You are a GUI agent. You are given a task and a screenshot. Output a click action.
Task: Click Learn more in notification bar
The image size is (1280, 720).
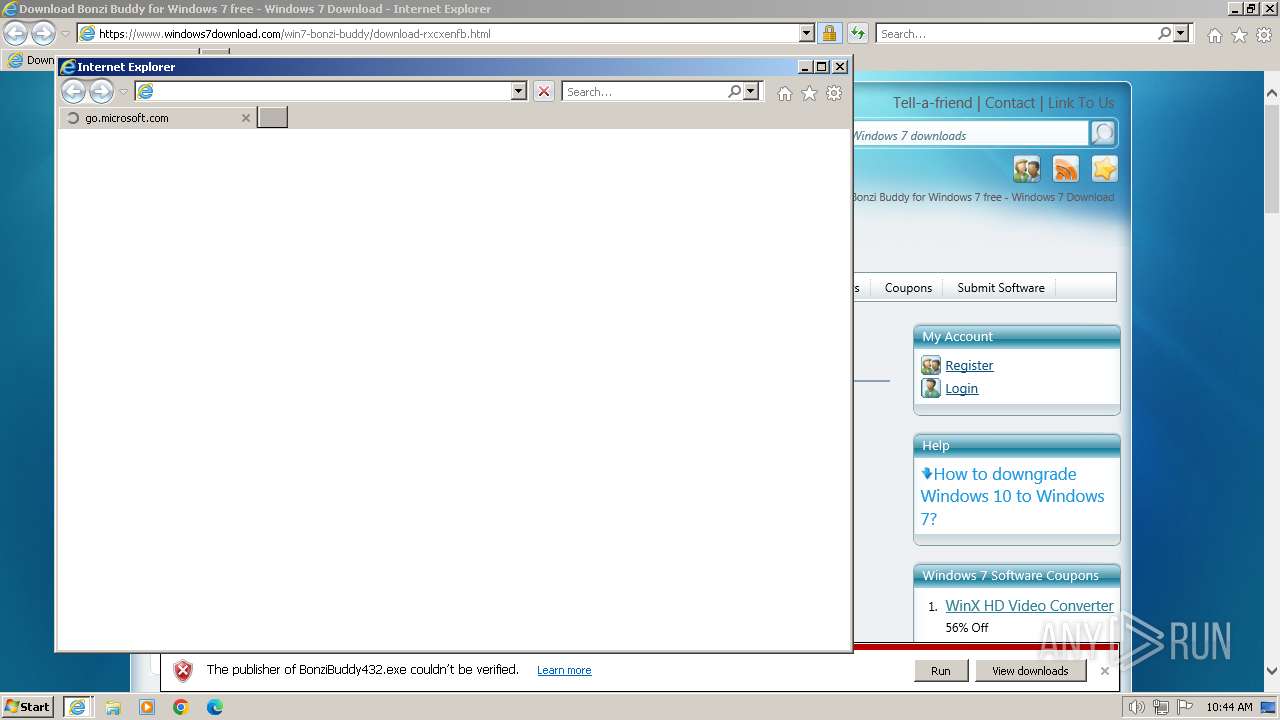click(x=564, y=670)
